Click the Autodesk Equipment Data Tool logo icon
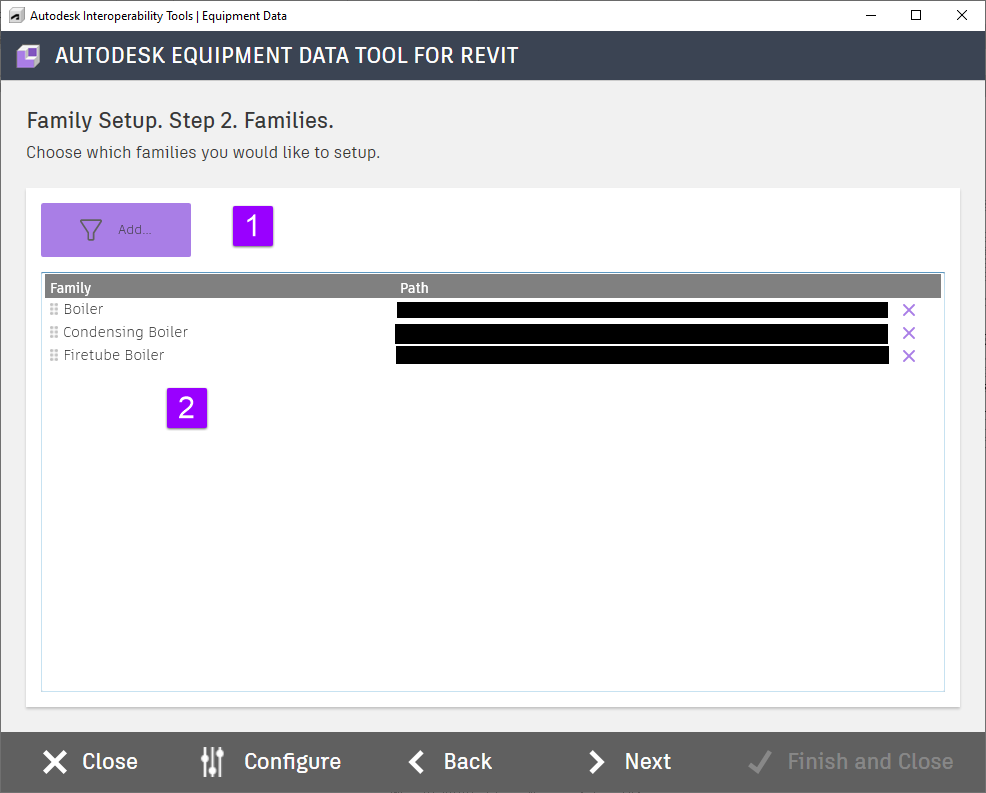This screenshot has width=986, height=793. coord(28,56)
